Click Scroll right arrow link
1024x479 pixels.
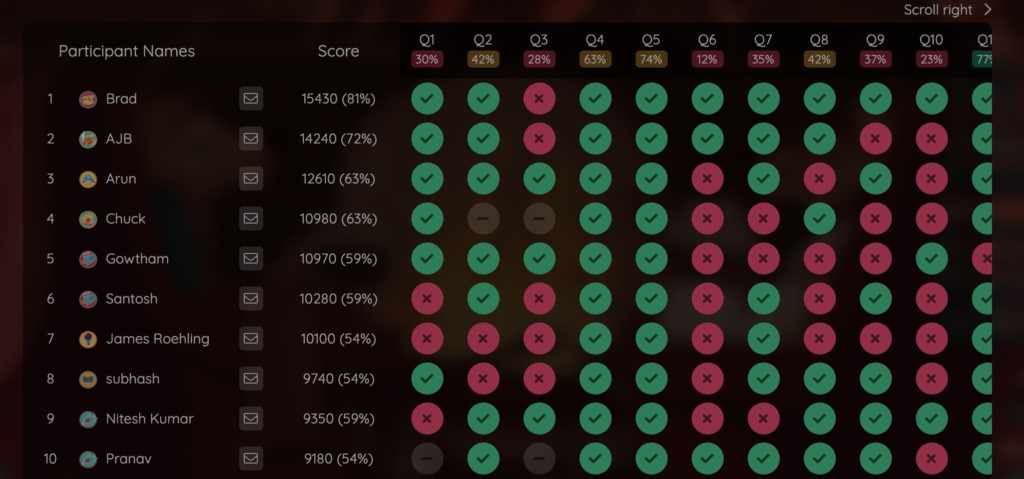tap(947, 10)
